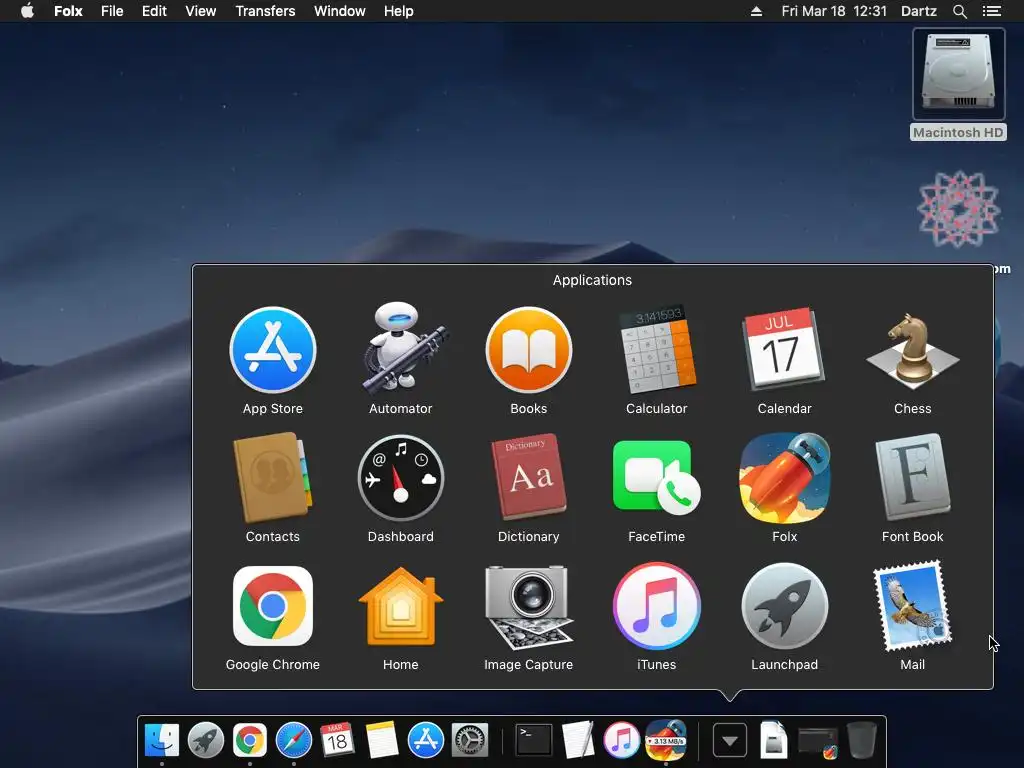Open the Help menu

click(398, 11)
